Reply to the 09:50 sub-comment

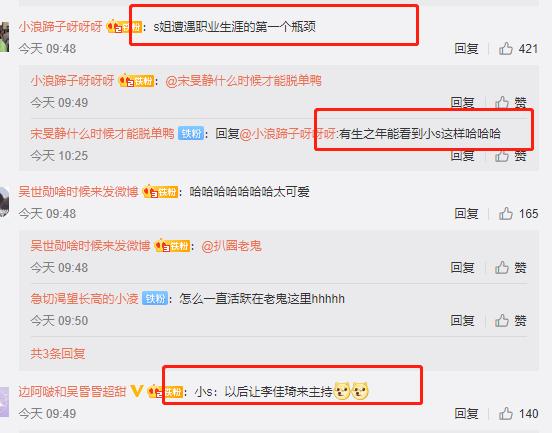pos(462,320)
